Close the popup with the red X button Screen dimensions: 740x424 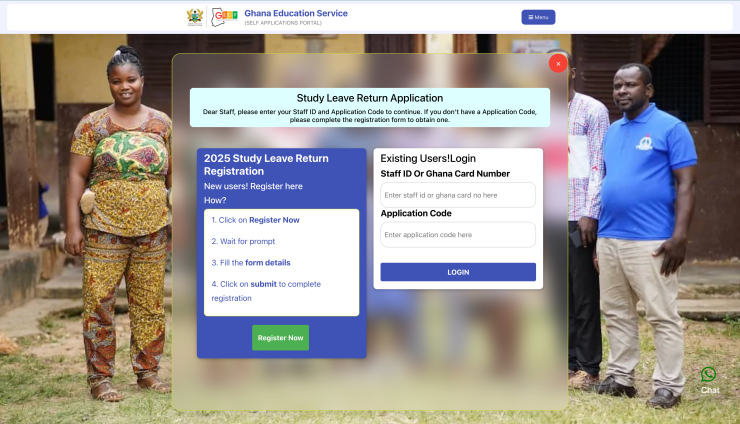558,63
